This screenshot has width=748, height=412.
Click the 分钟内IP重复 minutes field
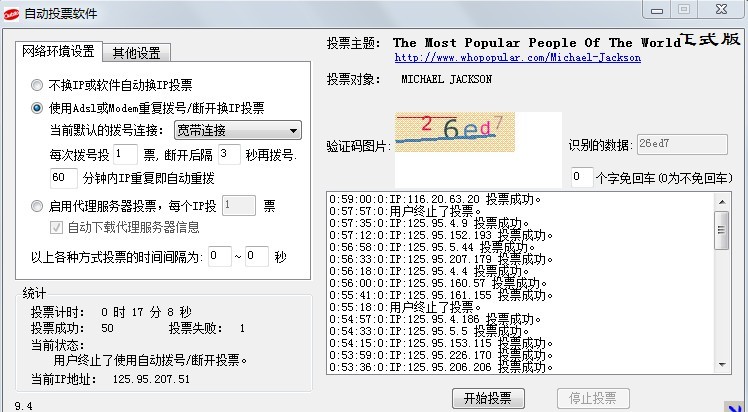(63, 178)
